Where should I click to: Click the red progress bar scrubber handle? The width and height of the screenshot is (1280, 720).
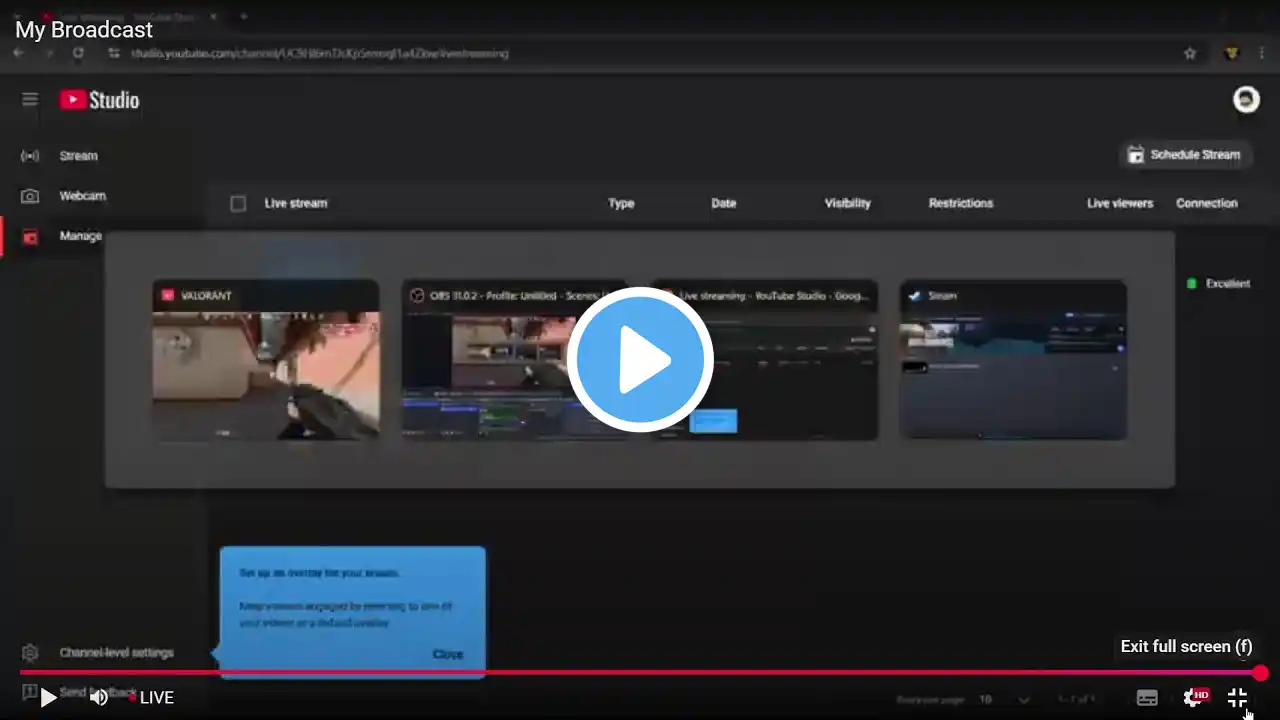pyautogui.click(x=1260, y=673)
